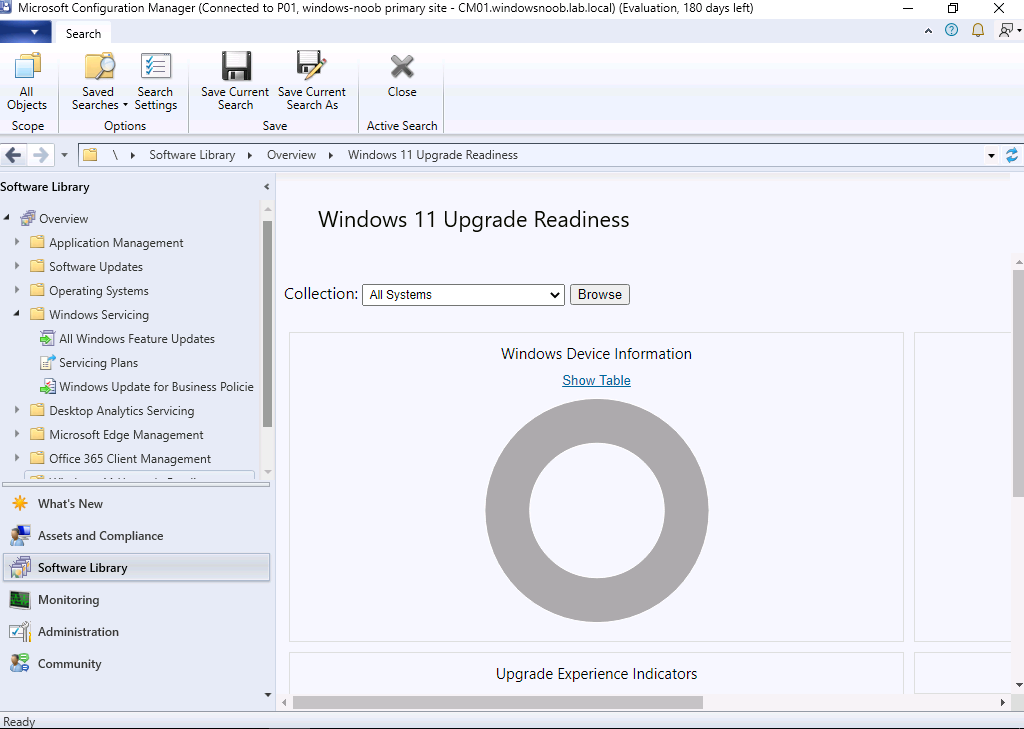Select the Application Management folder
Viewport: 1024px width, 729px height.
tap(116, 243)
